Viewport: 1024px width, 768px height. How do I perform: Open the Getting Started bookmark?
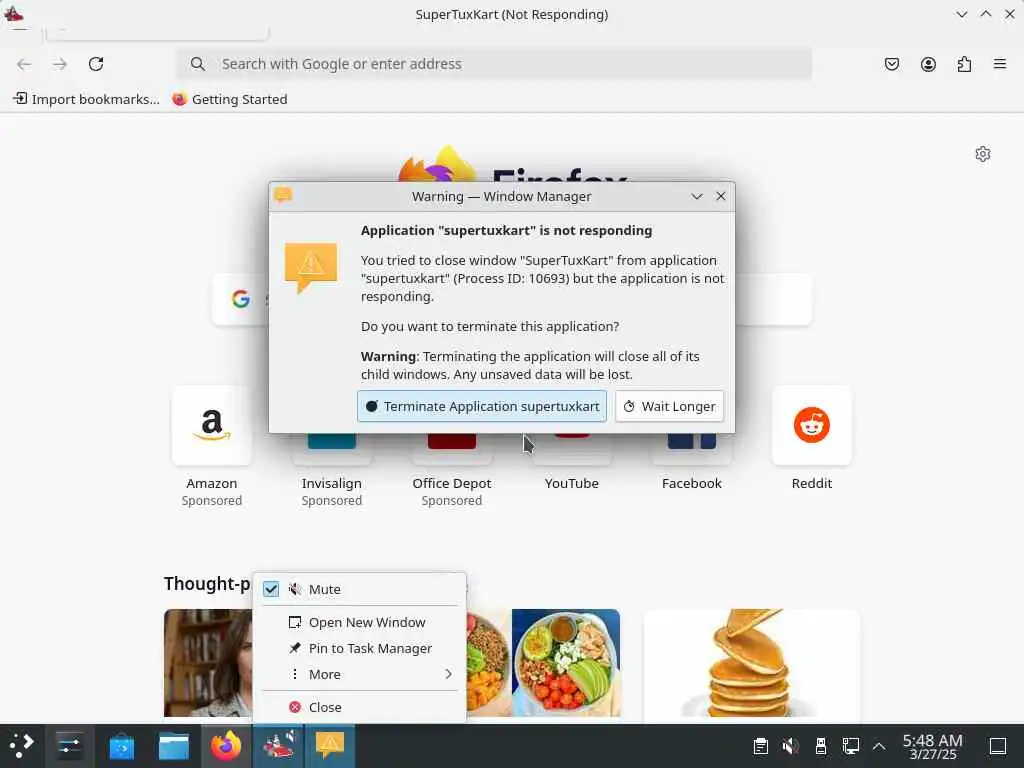click(x=230, y=99)
